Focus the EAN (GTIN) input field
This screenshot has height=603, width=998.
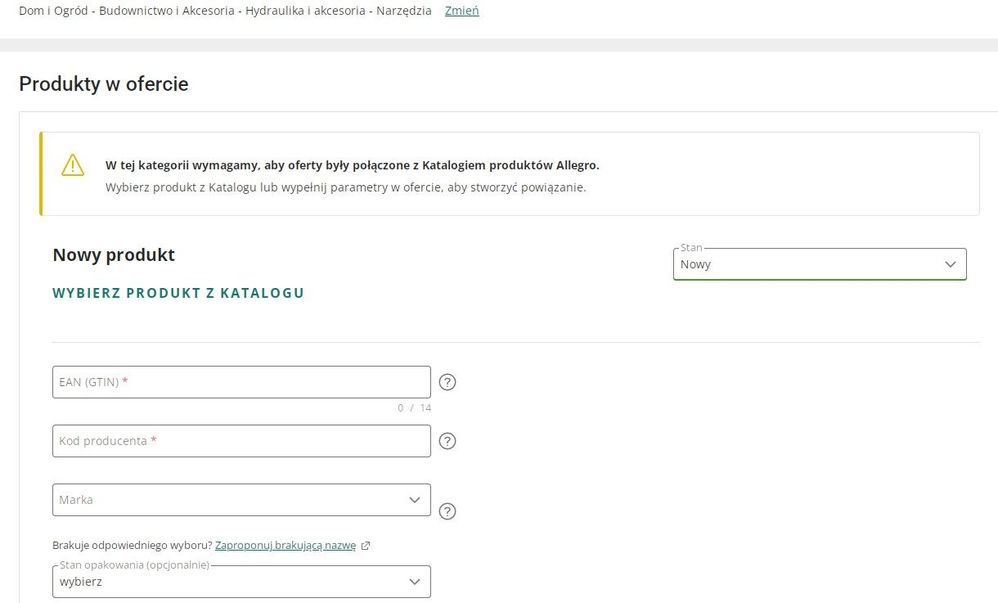point(240,382)
